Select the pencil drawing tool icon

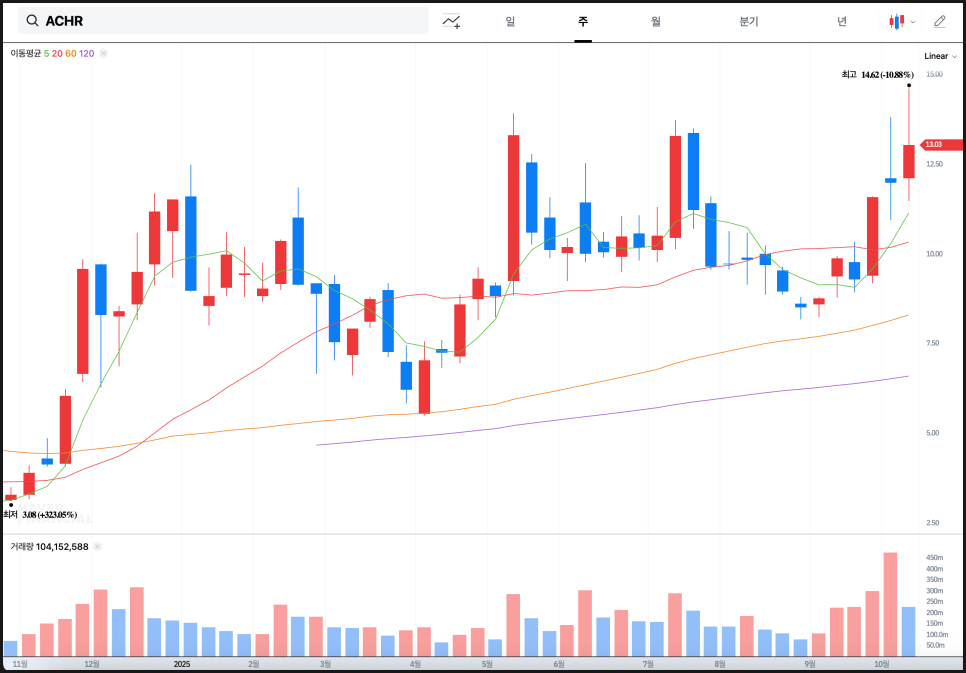coord(939,21)
